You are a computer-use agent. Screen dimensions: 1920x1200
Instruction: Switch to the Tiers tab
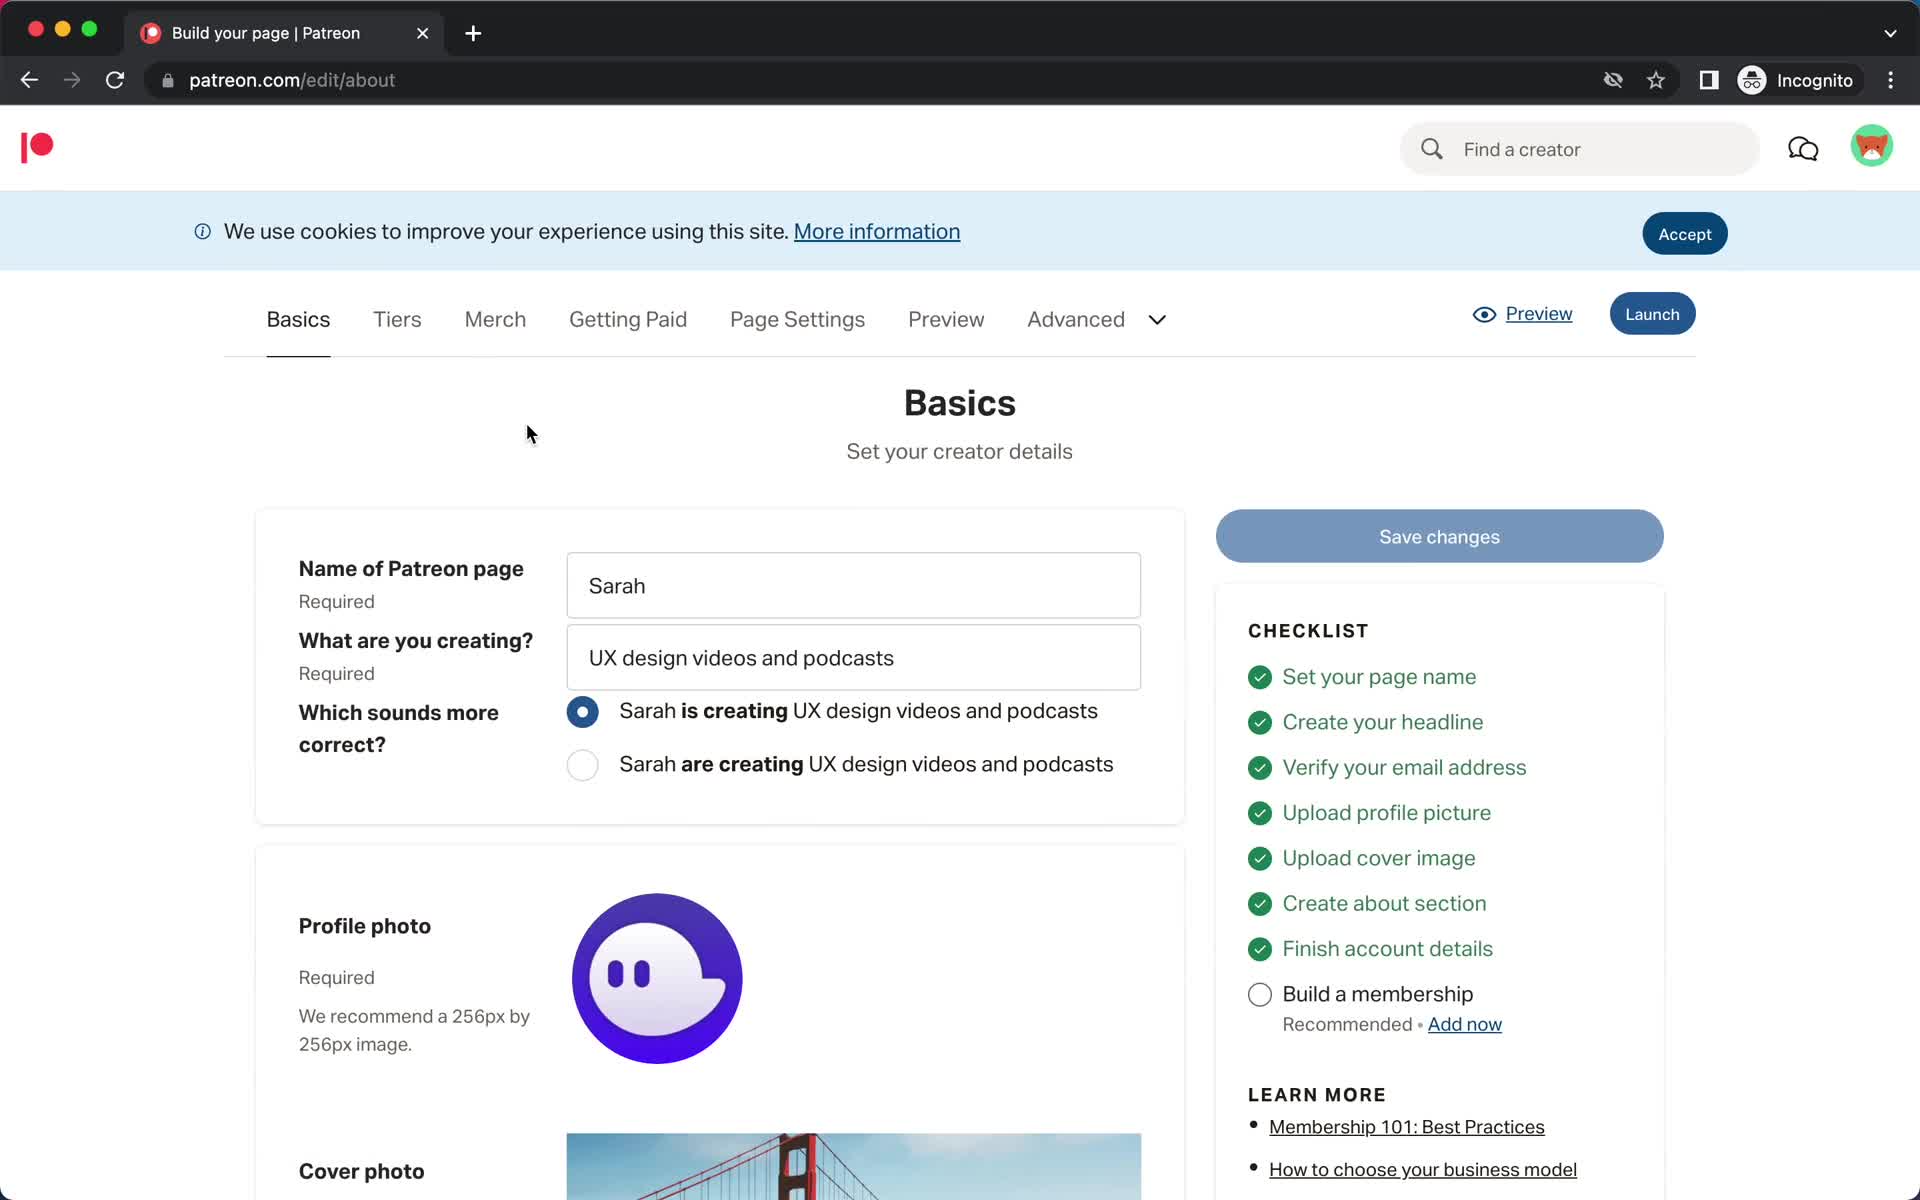(x=397, y=320)
